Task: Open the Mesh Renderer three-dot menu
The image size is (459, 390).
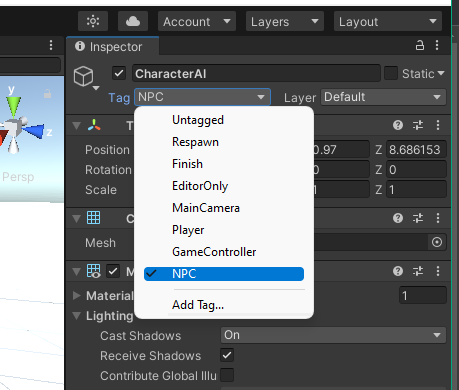Action: click(x=438, y=271)
